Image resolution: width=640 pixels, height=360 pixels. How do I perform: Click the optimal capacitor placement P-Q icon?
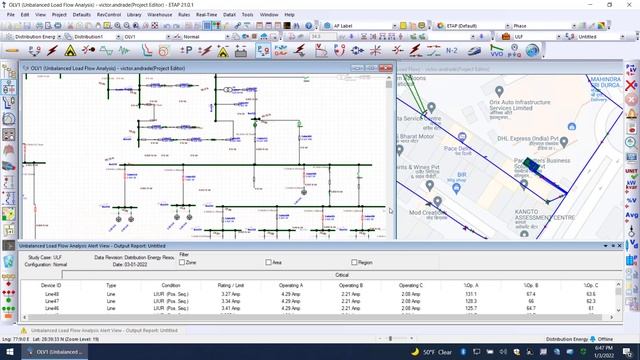pos(515,51)
